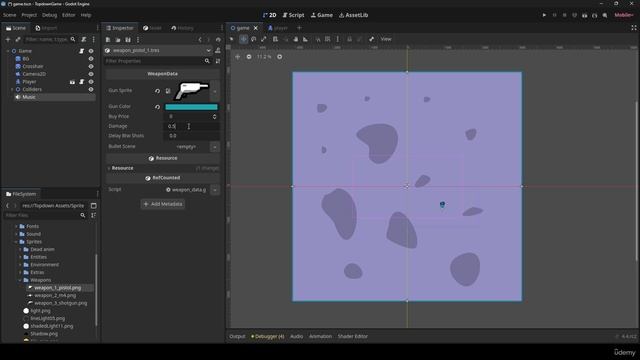Open the Mobile renderer selector
This screenshot has height=360, width=640.
click(624, 15)
